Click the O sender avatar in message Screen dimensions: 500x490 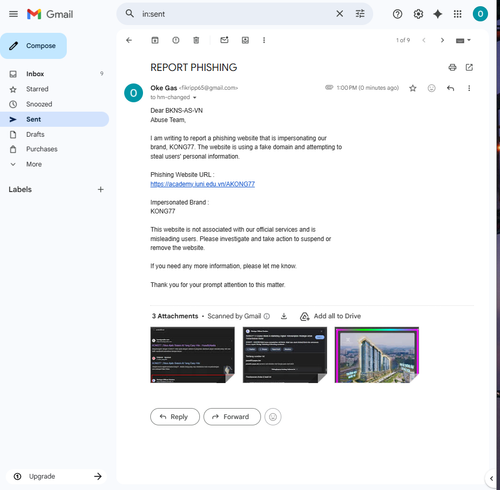click(x=134, y=93)
